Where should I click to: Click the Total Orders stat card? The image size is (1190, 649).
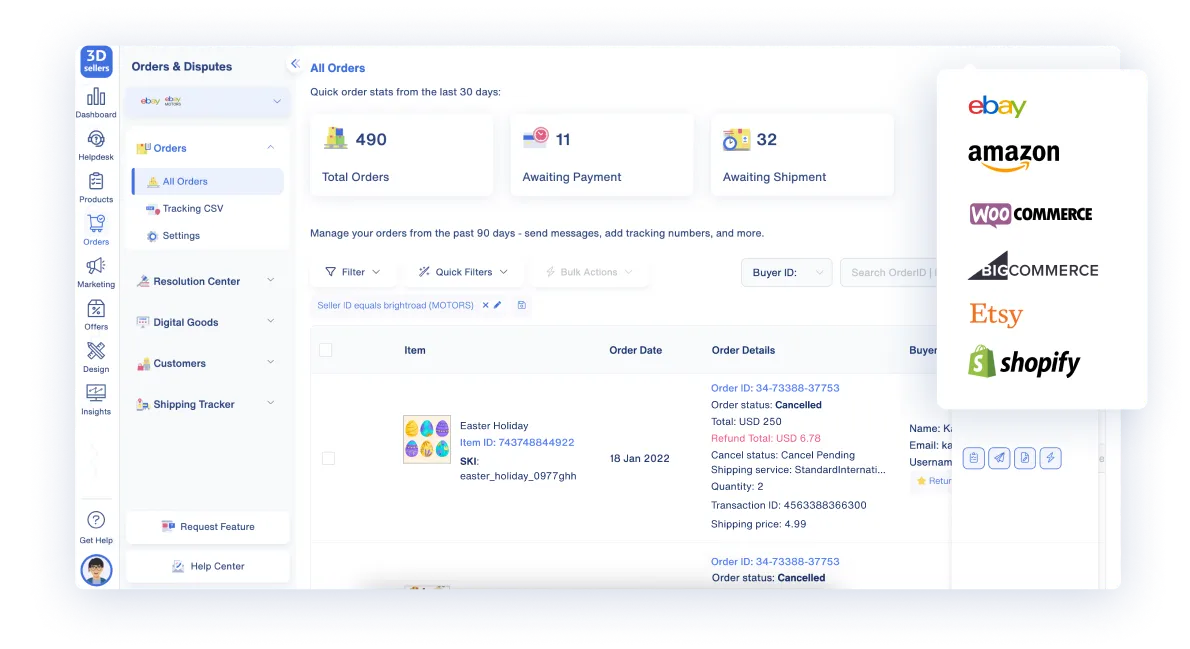401,155
